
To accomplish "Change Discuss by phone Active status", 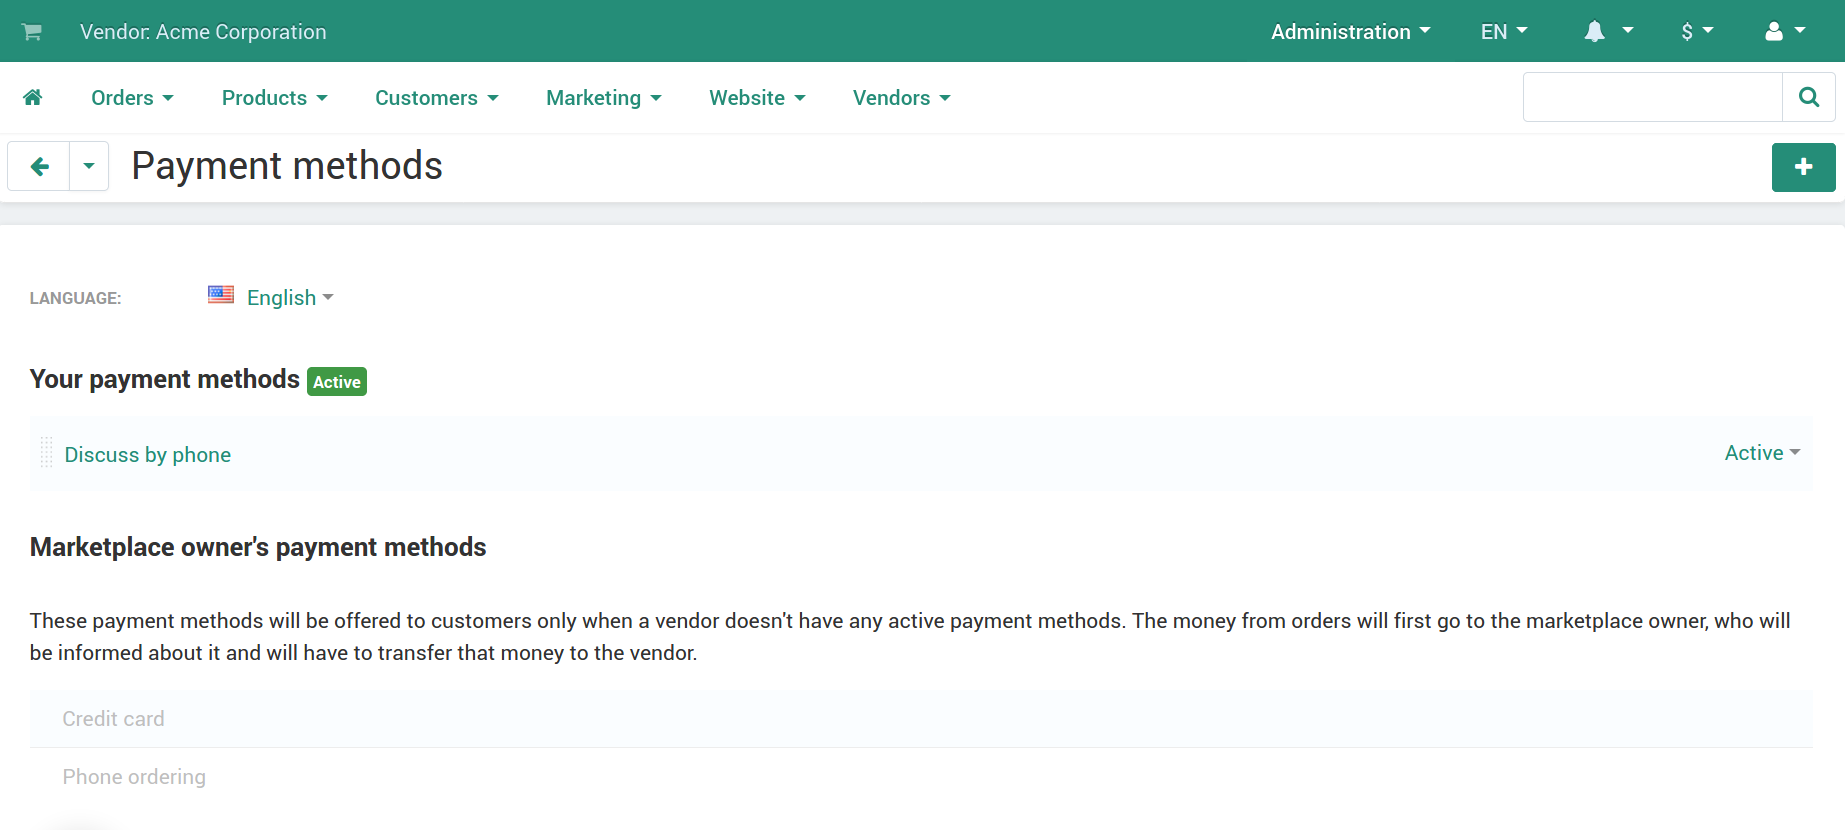I will tap(1762, 453).
